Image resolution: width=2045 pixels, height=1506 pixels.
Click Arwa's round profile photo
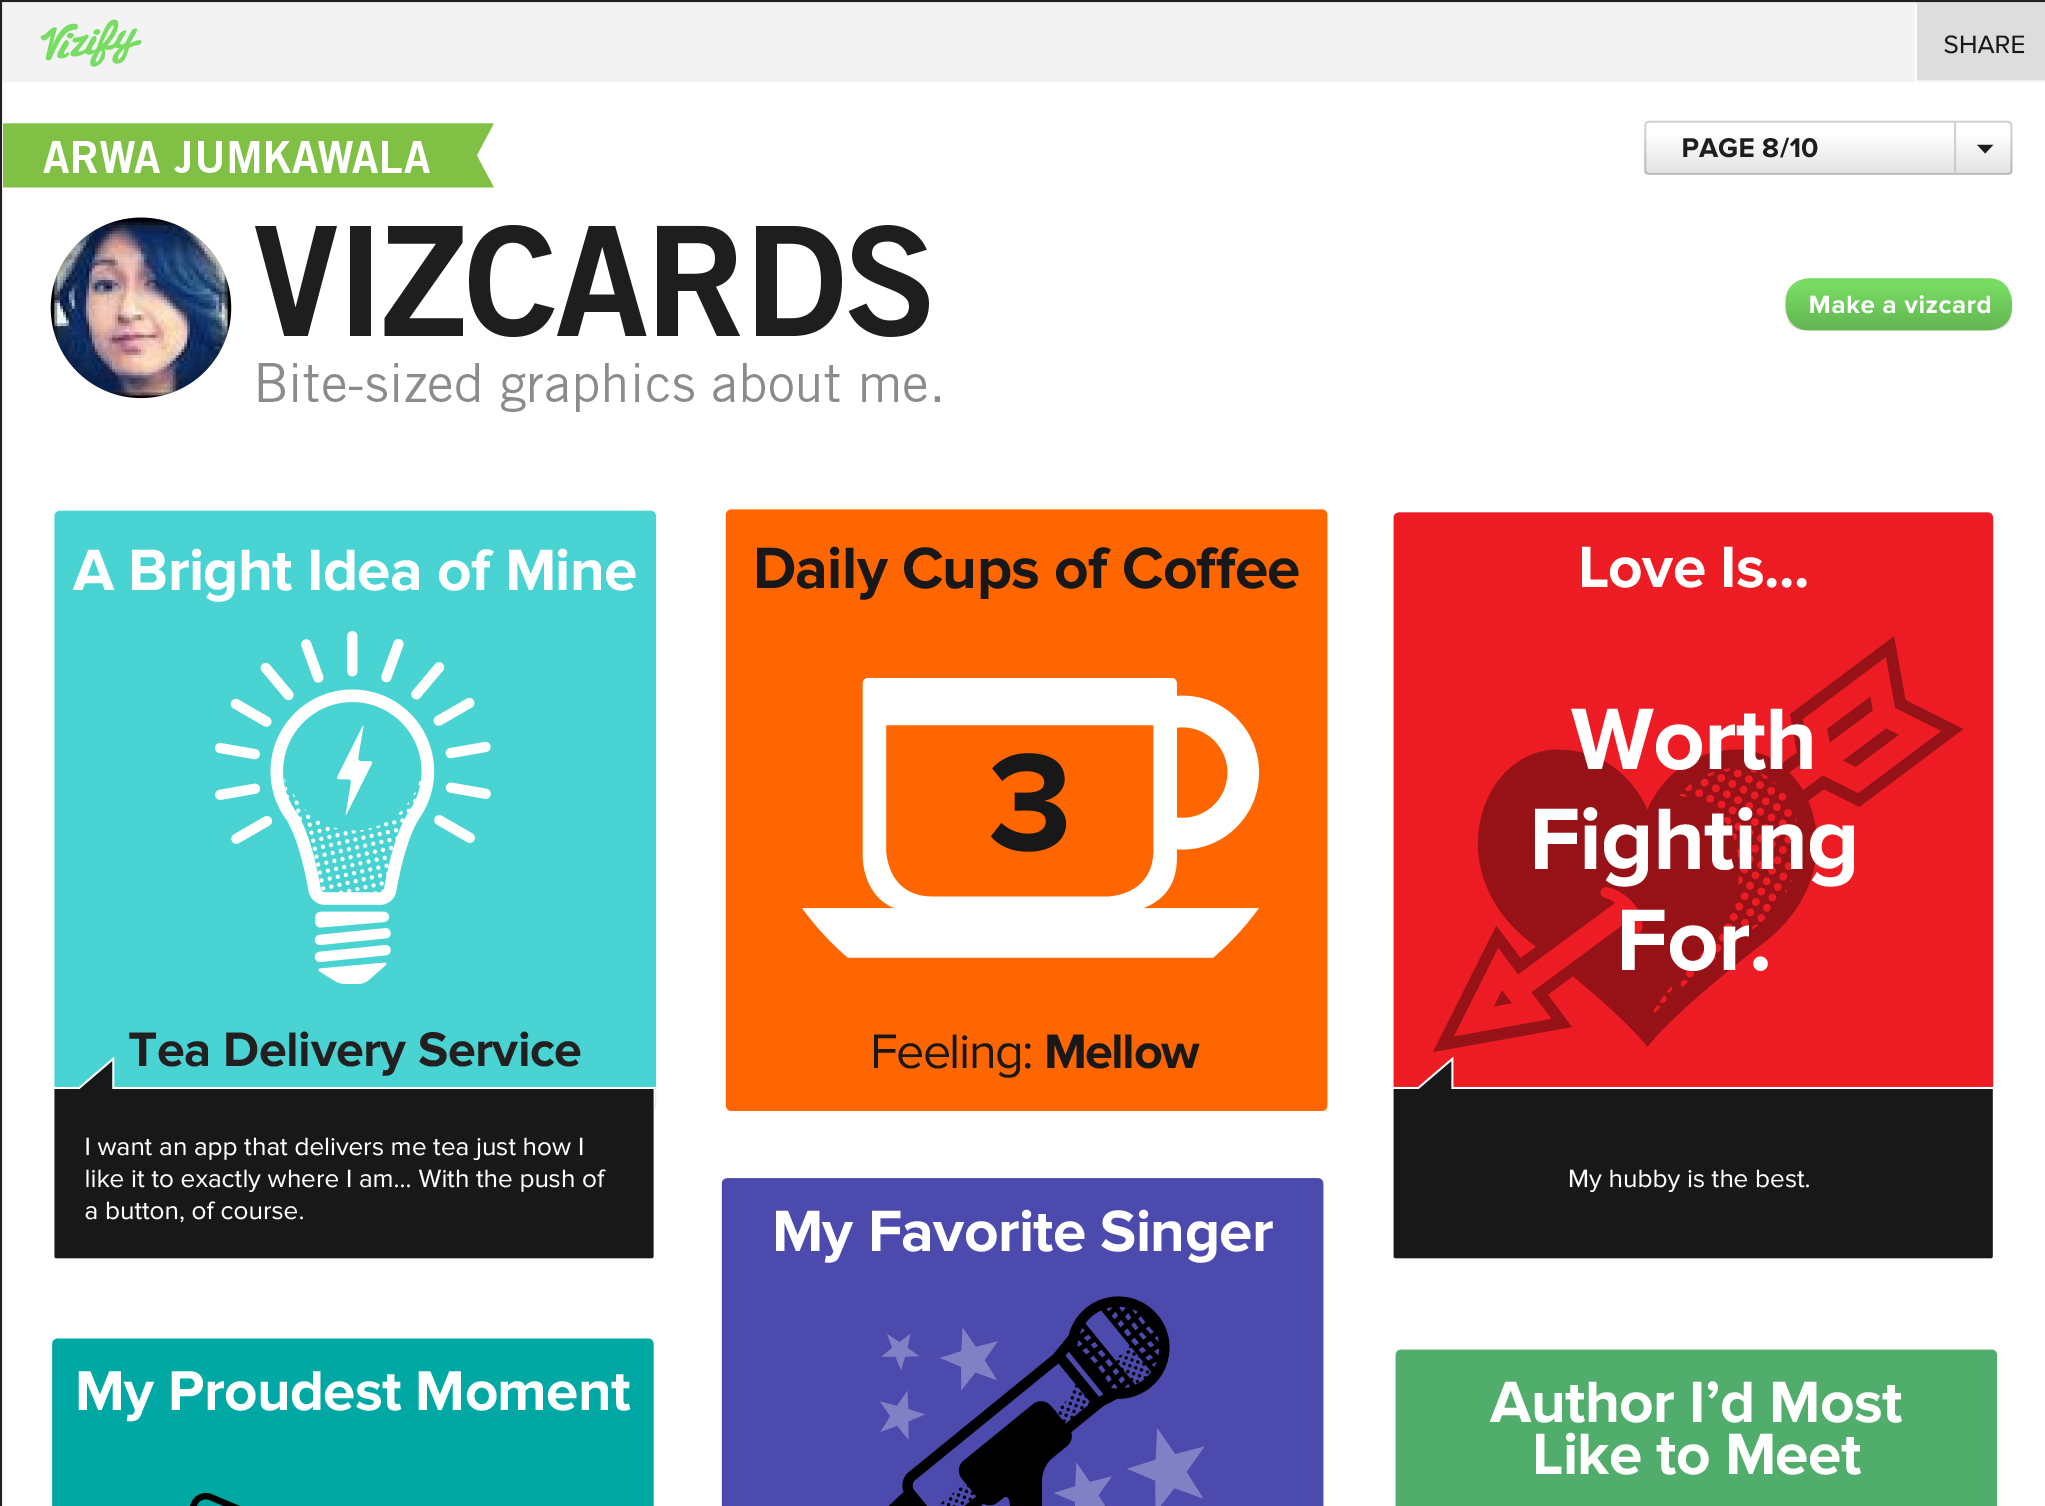(x=141, y=308)
